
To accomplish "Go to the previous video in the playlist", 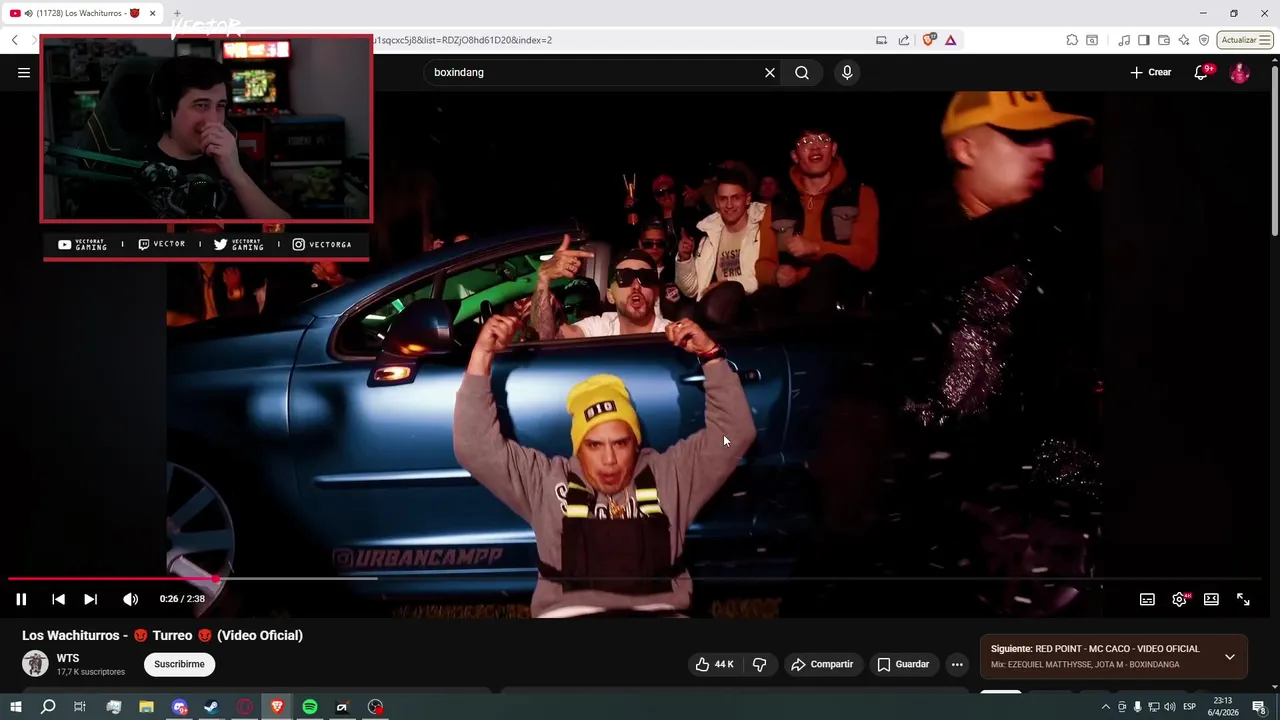I will tap(58, 599).
